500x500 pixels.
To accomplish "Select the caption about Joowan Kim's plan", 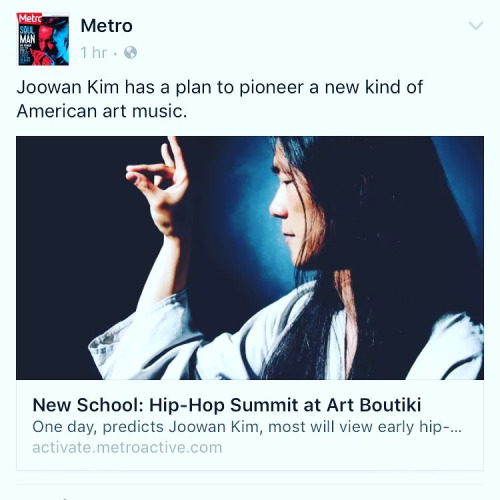I will pos(220,99).
